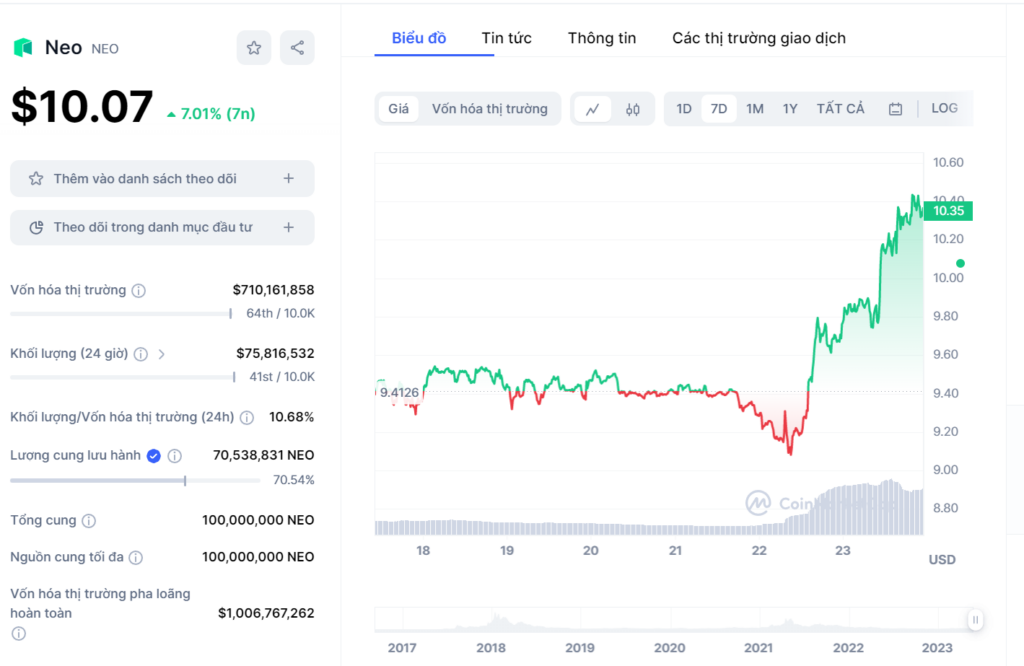Screen dimensions: 1024x666
Task: Select the line chart icon
Action: pos(592,109)
